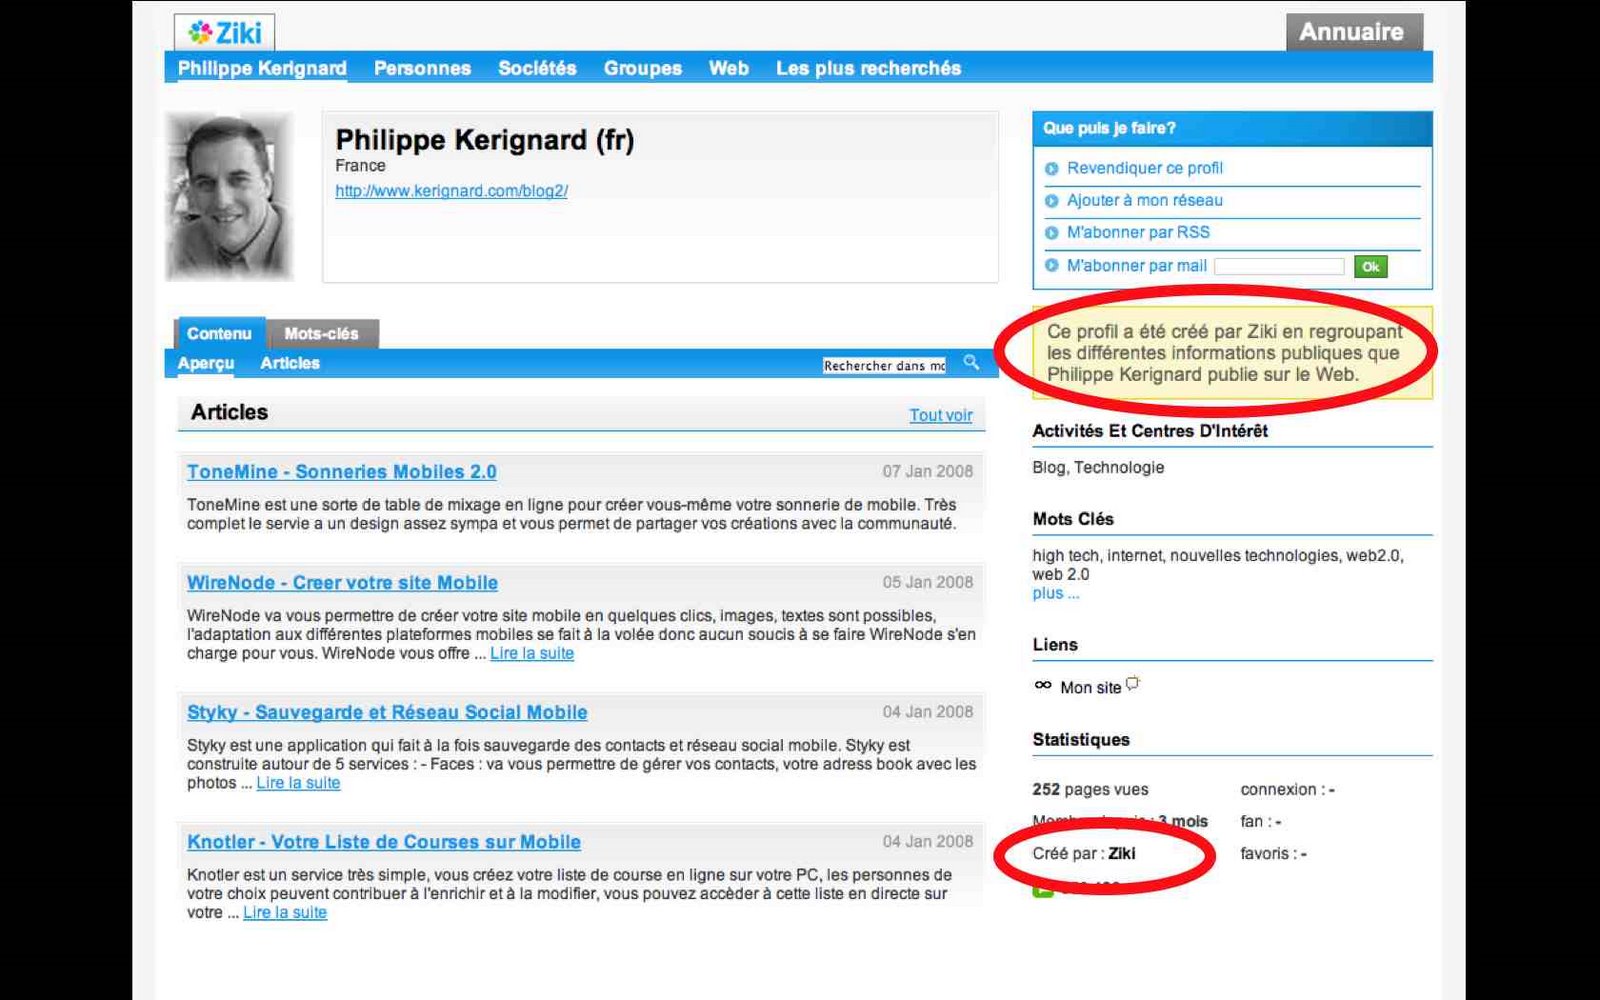Click the Mots Clés section heading

(x=1073, y=519)
